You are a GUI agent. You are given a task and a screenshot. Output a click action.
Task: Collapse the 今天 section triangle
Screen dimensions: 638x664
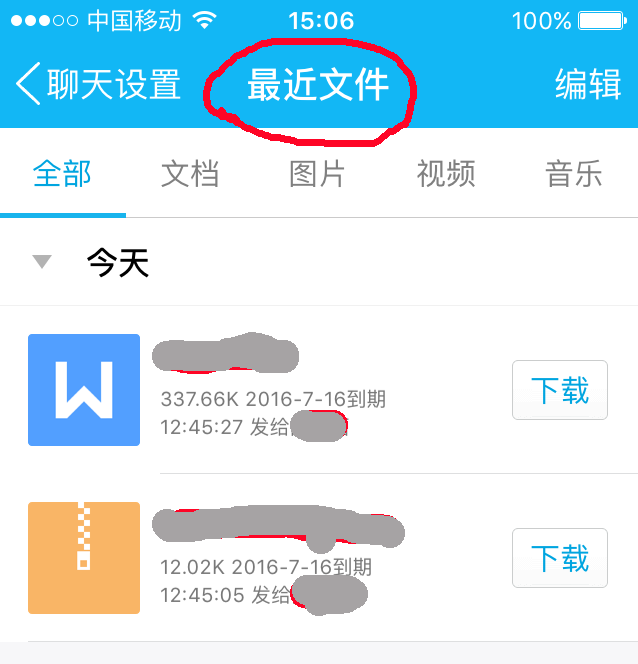(42, 261)
